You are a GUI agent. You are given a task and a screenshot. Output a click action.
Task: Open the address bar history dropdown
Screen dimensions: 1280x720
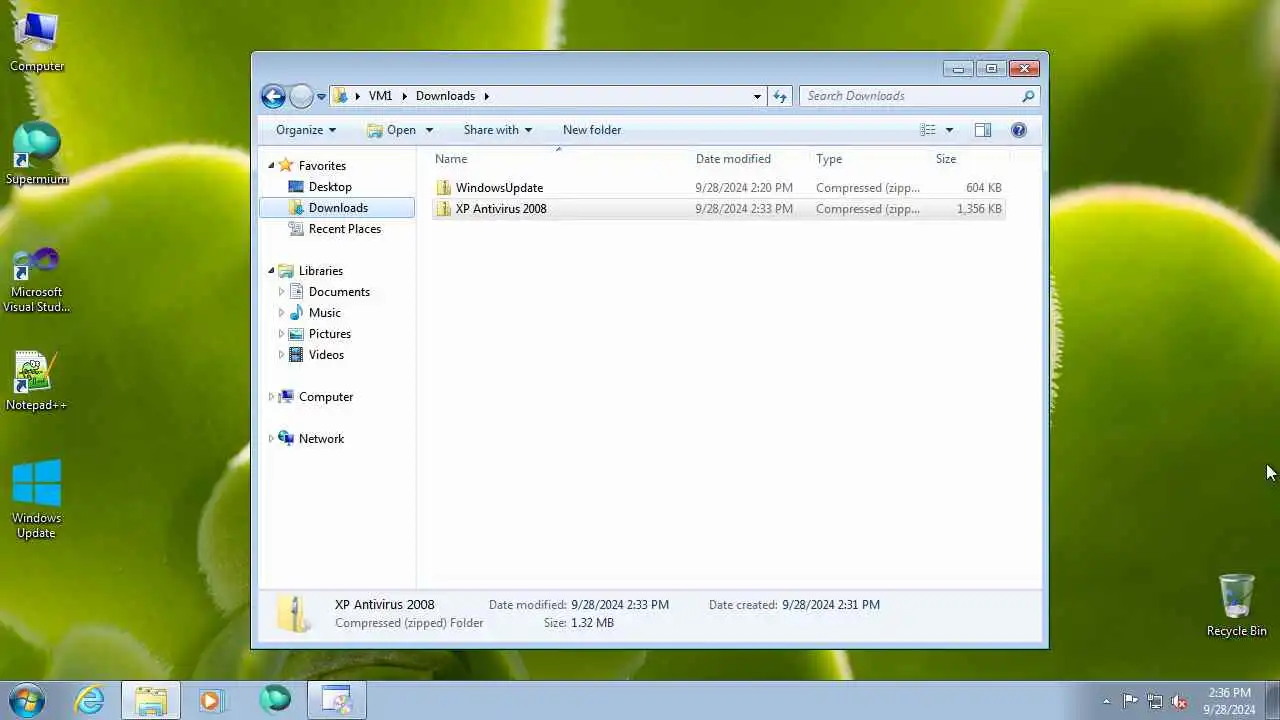coord(757,96)
